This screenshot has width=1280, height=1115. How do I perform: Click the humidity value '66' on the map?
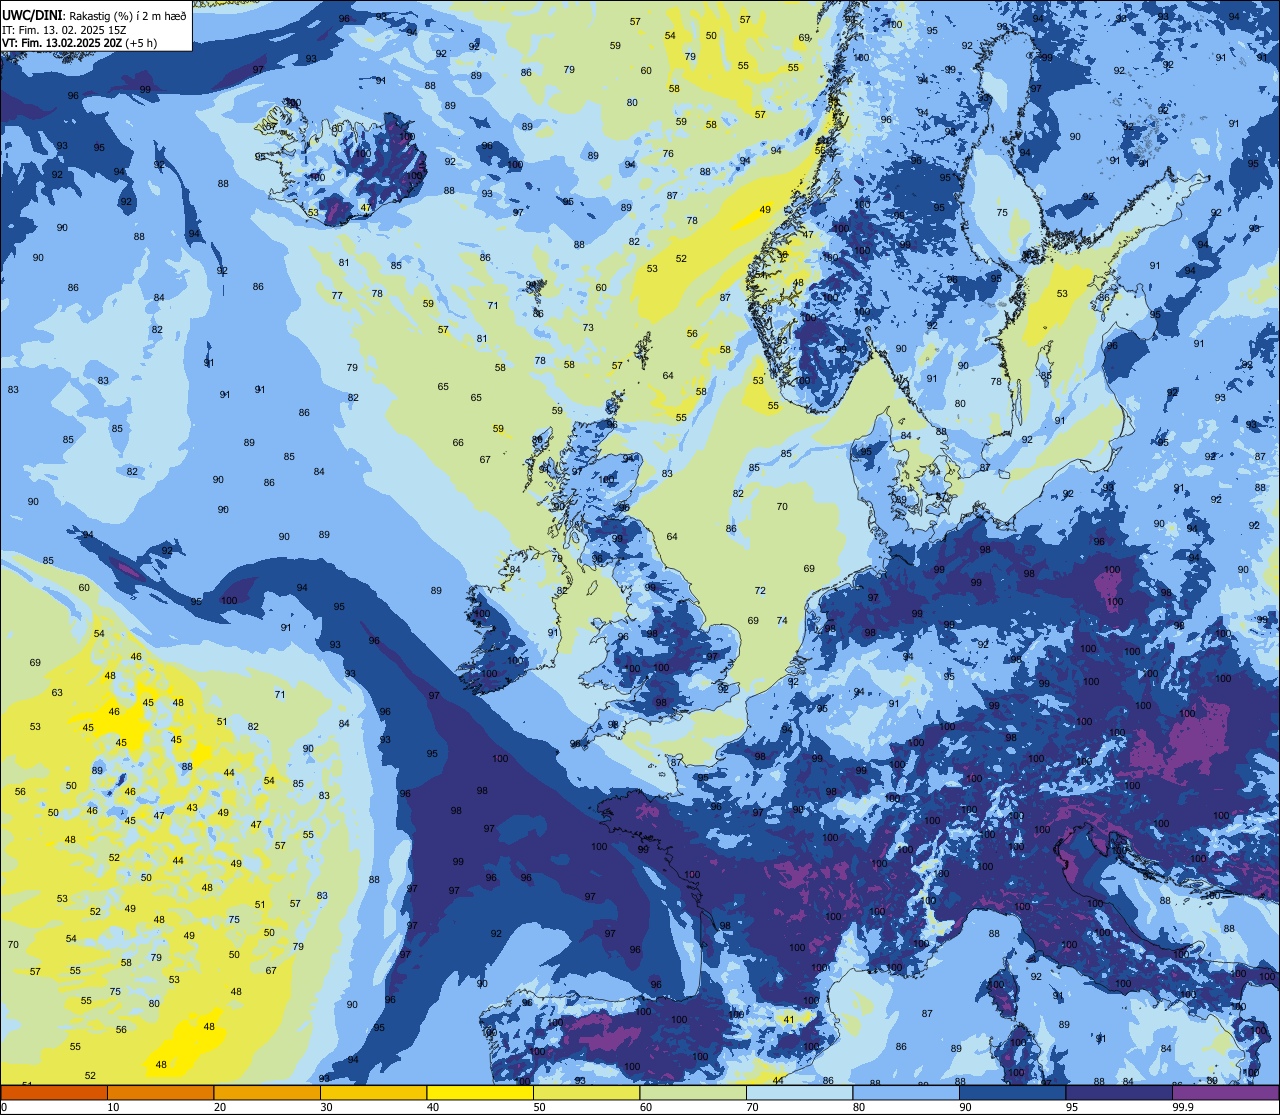click(458, 443)
